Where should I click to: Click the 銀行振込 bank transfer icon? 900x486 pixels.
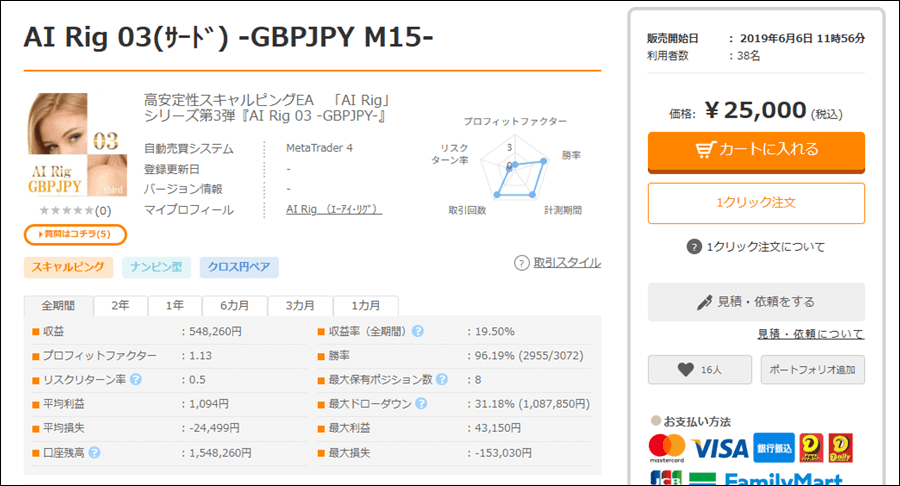click(x=774, y=448)
